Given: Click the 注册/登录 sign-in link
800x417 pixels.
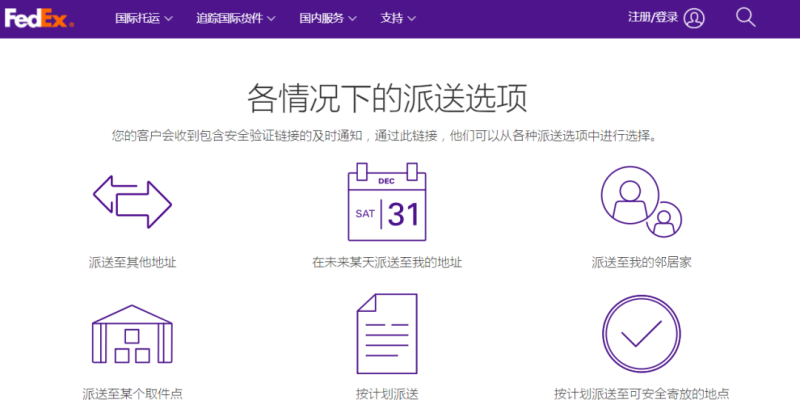Looking at the screenshot, I should click(x=652, y=18).
